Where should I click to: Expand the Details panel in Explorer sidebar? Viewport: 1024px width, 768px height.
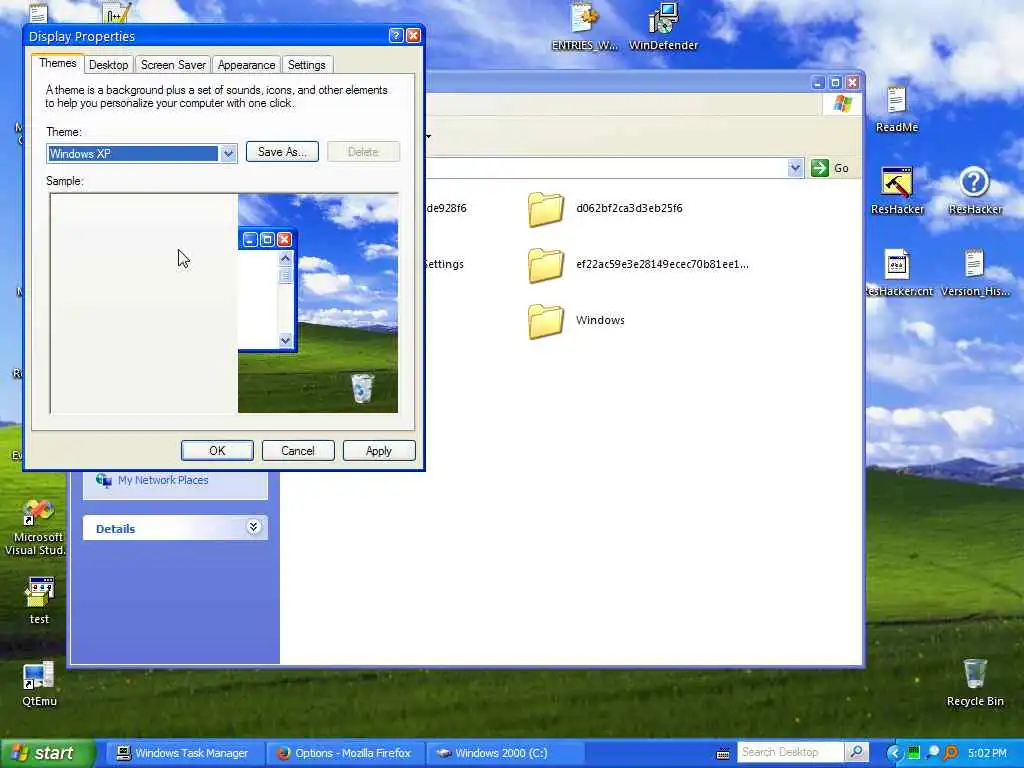(x=253, y=527)
